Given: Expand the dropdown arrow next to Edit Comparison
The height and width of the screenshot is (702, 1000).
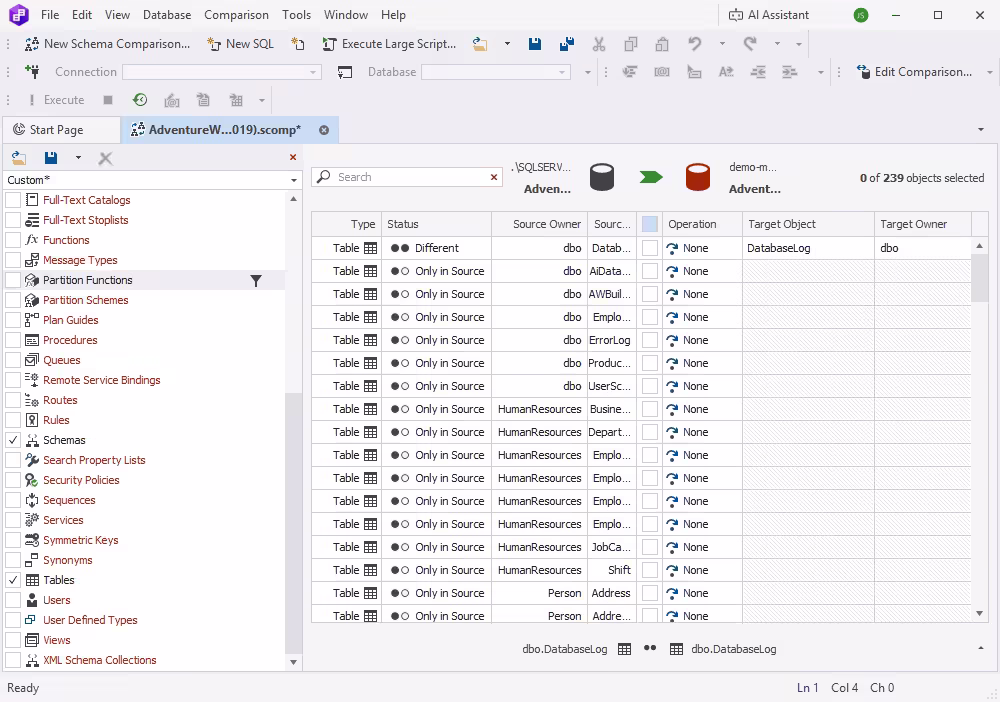Looking at the screenshot, I should [x=990, y=72].
